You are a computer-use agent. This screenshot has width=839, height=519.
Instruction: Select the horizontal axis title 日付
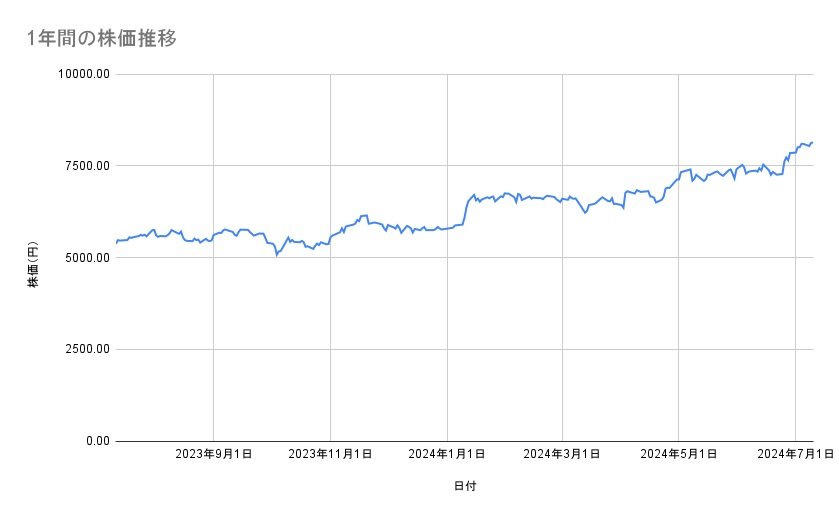[x=463, y=487]
